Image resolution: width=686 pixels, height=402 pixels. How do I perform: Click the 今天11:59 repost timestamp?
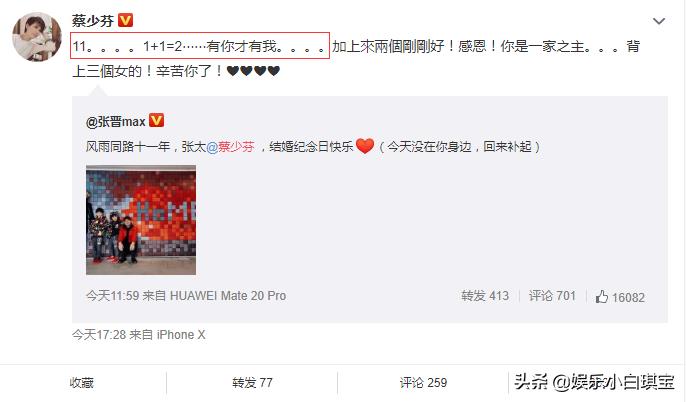pyautogui.click(x=112, y=296)
